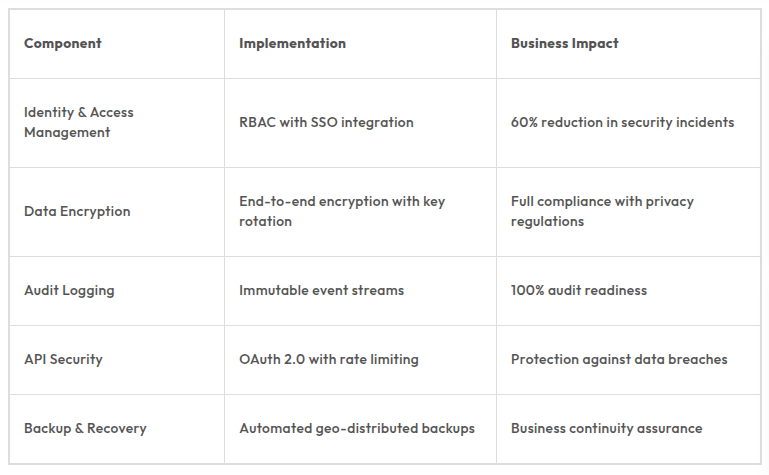Click the Component column header
The image size is (769, 475).
pos(63,43)
